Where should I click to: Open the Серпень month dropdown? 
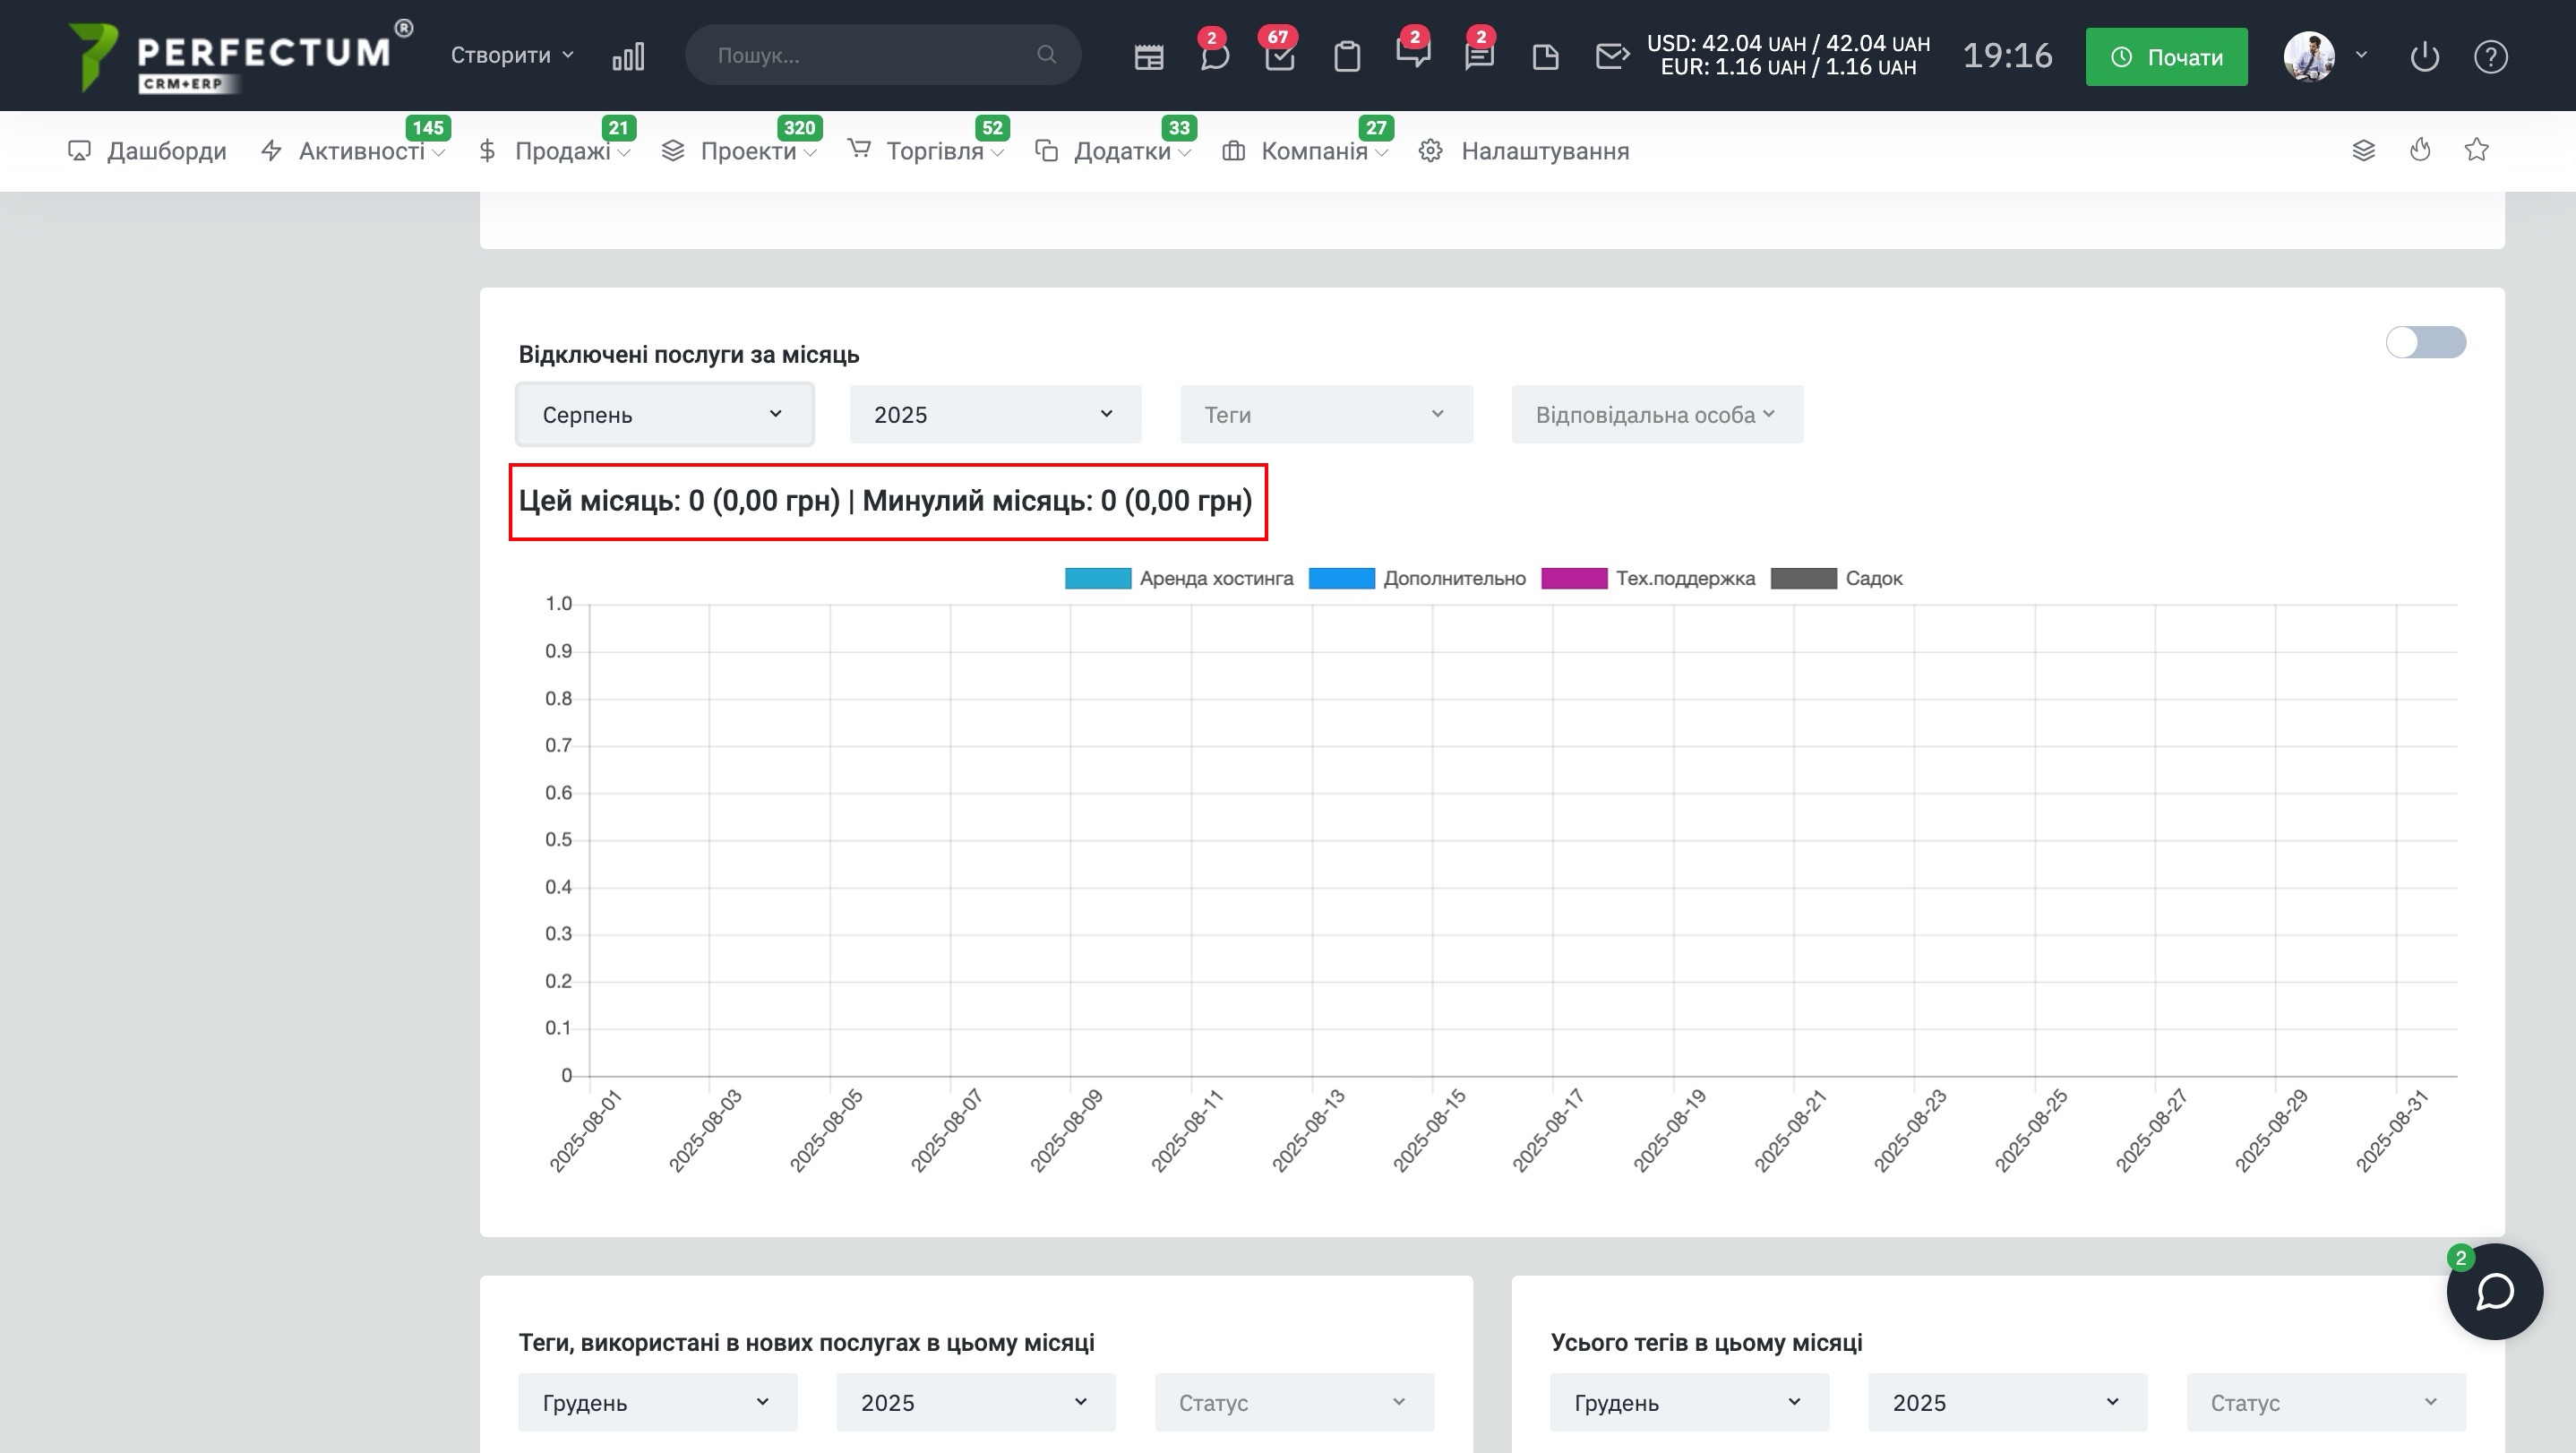[x=664, y=415]
